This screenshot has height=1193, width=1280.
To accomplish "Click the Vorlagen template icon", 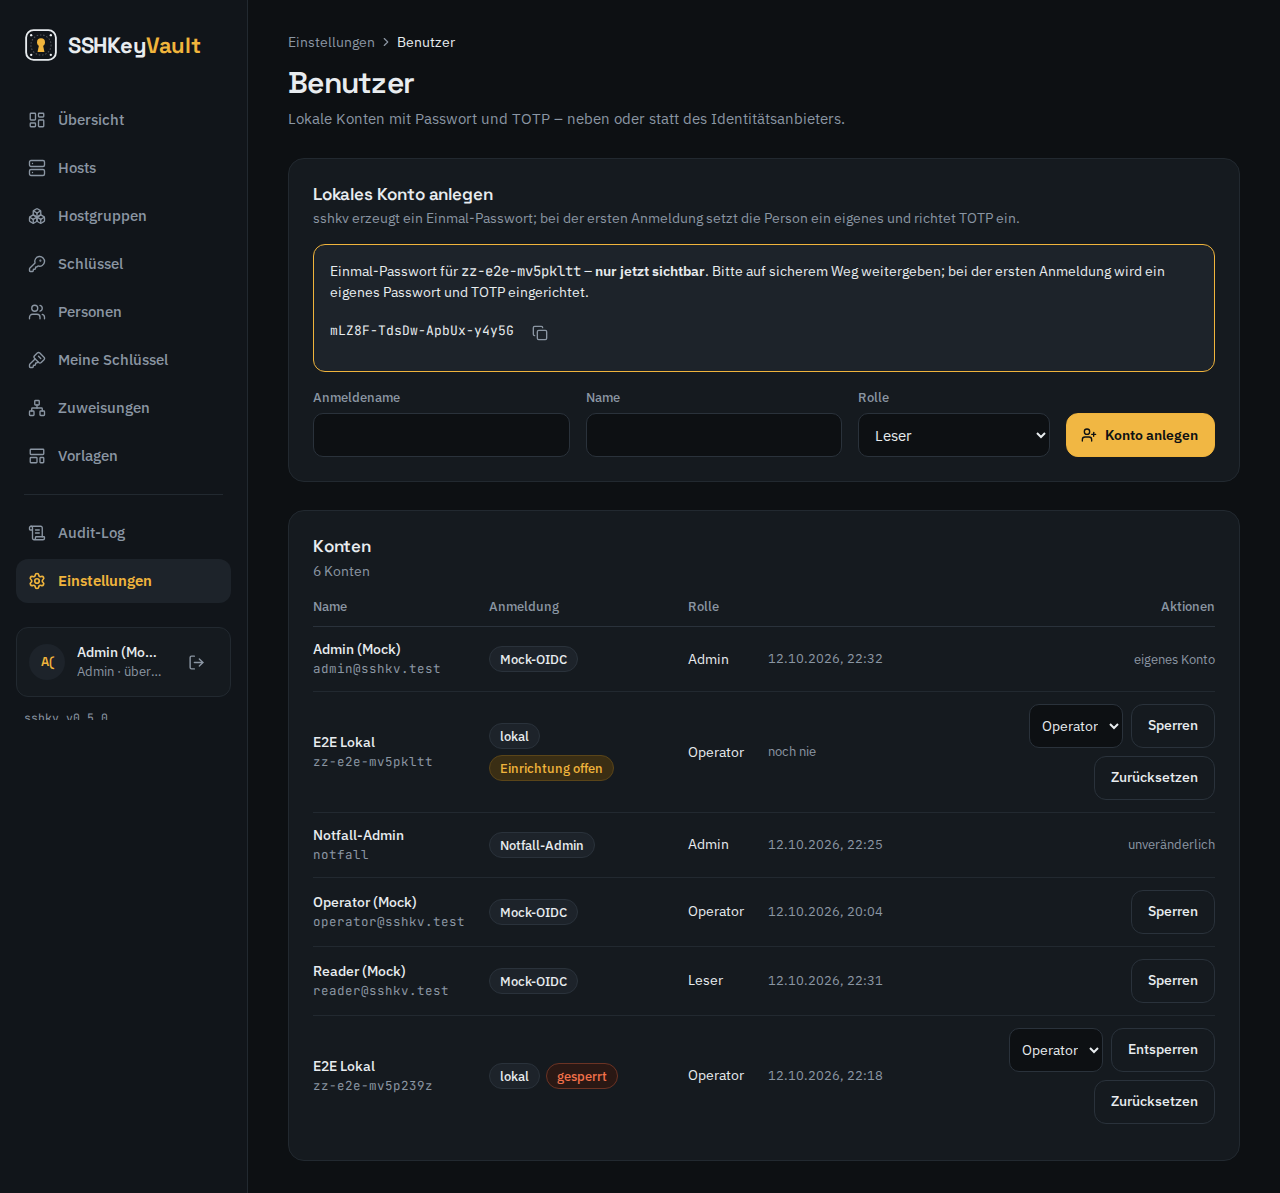I will pyautogui.click(x=37, y=456).
